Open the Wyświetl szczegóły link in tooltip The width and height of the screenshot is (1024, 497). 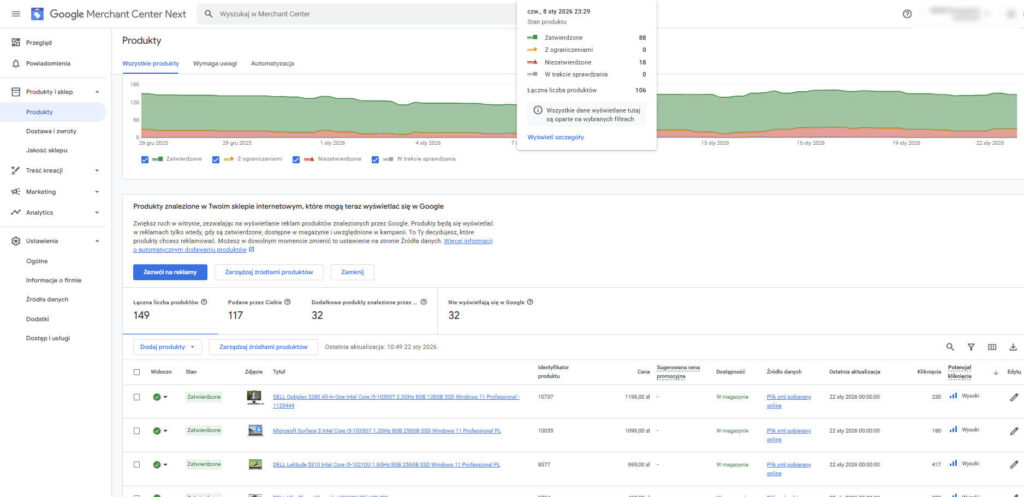[555, 137]
